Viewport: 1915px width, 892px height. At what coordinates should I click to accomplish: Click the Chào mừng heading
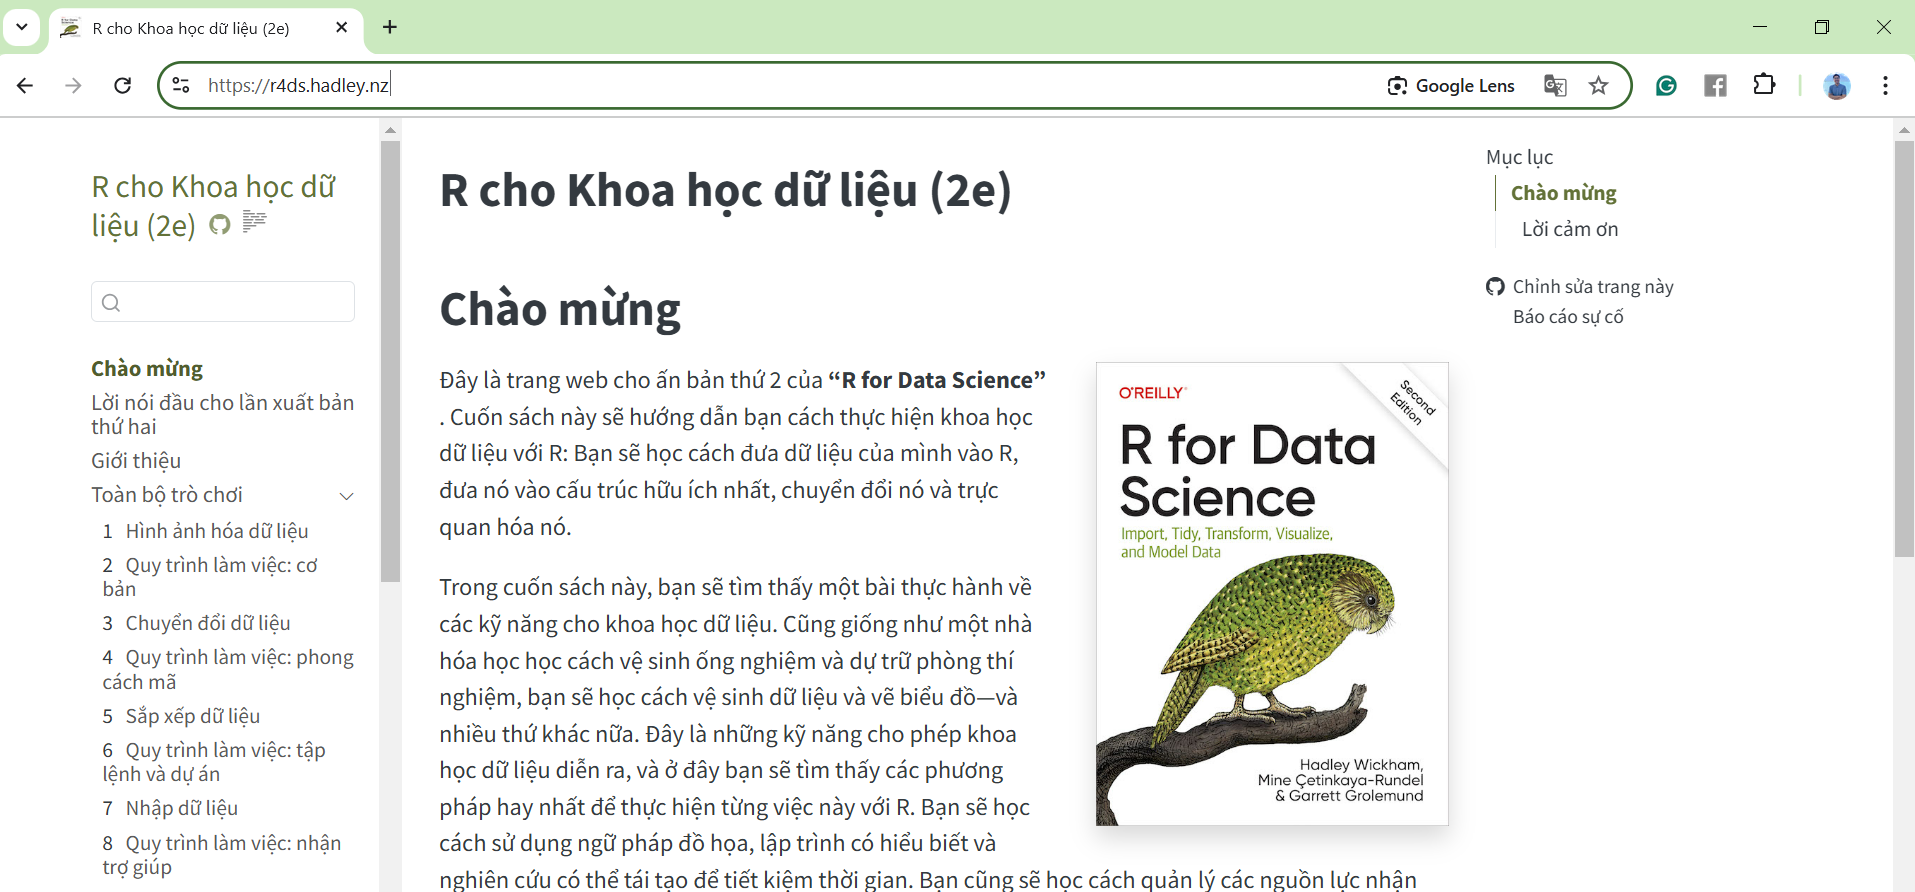pyautogui.click(x=560, y=309)
